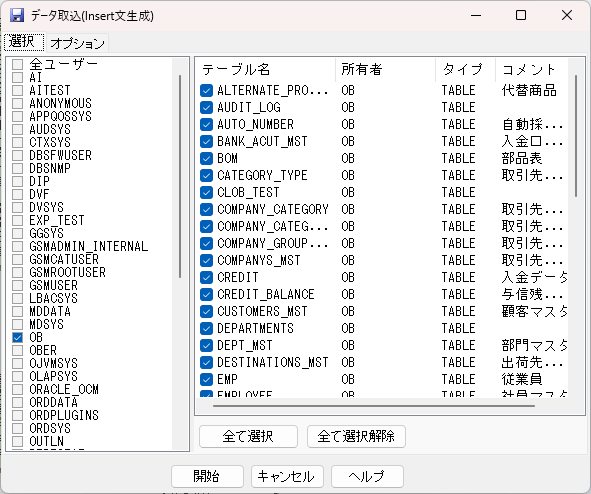
Task: Uncheck the CREDIT_BALANCE table checkbox
Action: pos(206,294)
